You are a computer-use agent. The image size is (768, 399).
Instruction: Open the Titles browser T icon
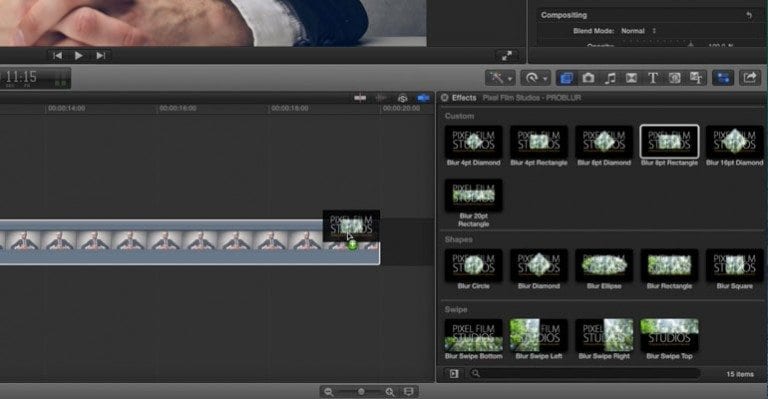653,78
